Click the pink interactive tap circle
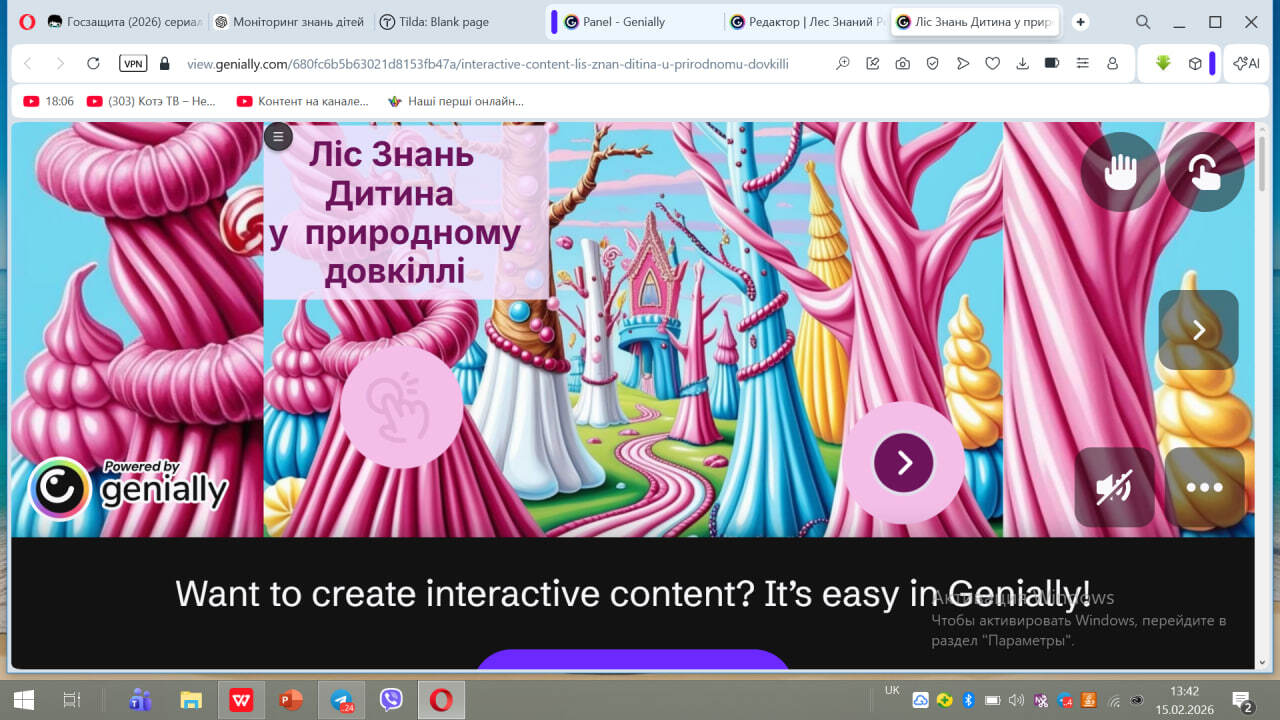The width and height of the screenshot is (1280, 720). (401, 407)
